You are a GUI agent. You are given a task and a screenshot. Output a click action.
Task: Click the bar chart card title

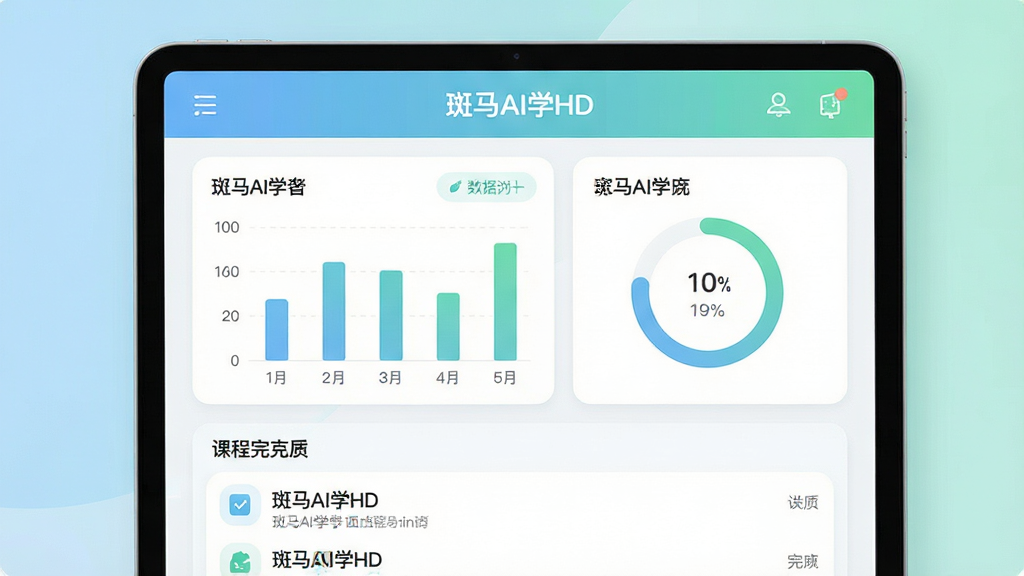259,187
